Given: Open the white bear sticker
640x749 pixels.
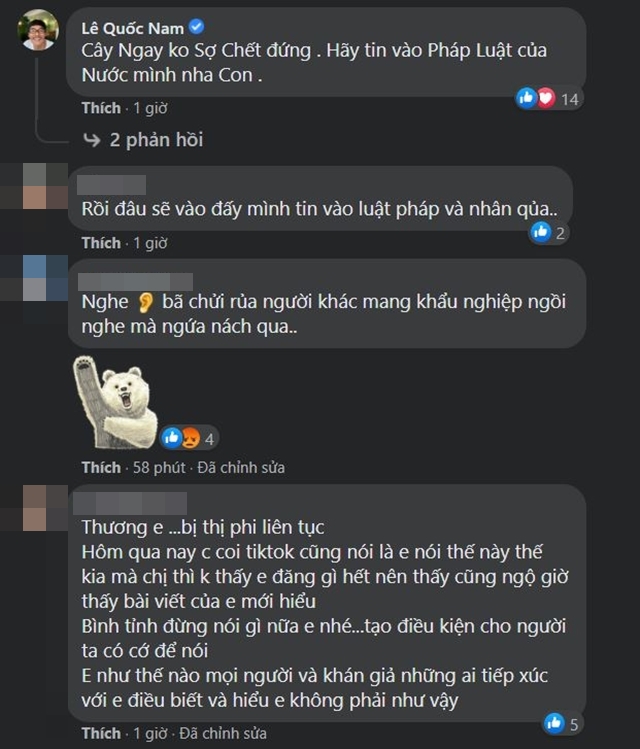Looking at the screenshot, I should (x=115, y=402).
